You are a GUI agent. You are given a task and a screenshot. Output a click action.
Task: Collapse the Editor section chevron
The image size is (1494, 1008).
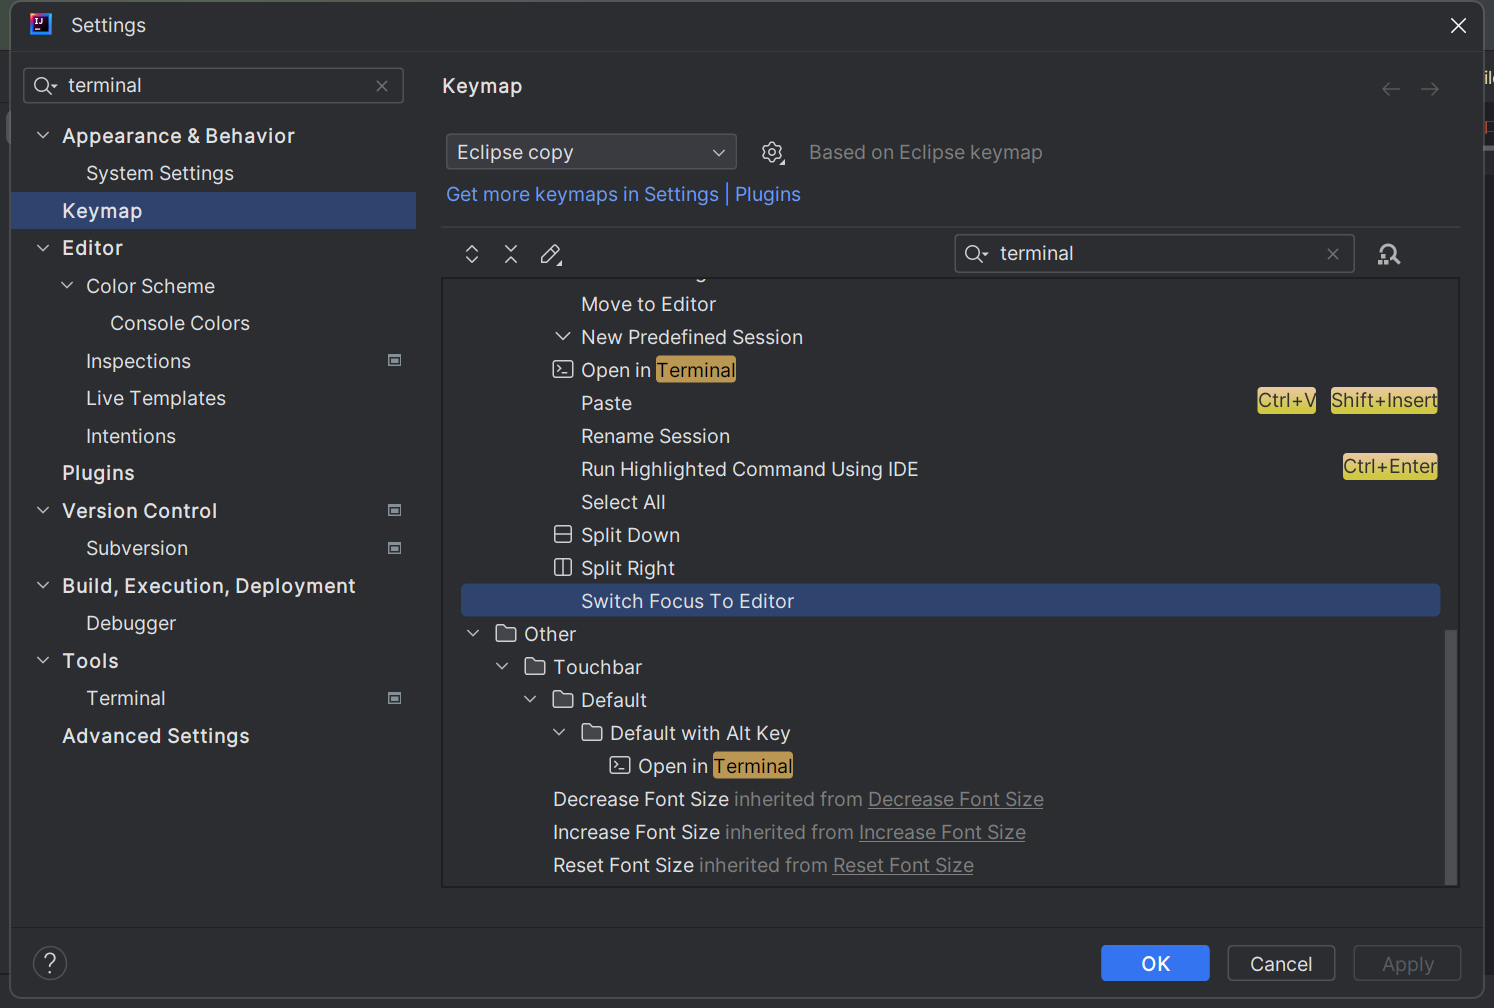pyautogui.click(x=43, y=247)
